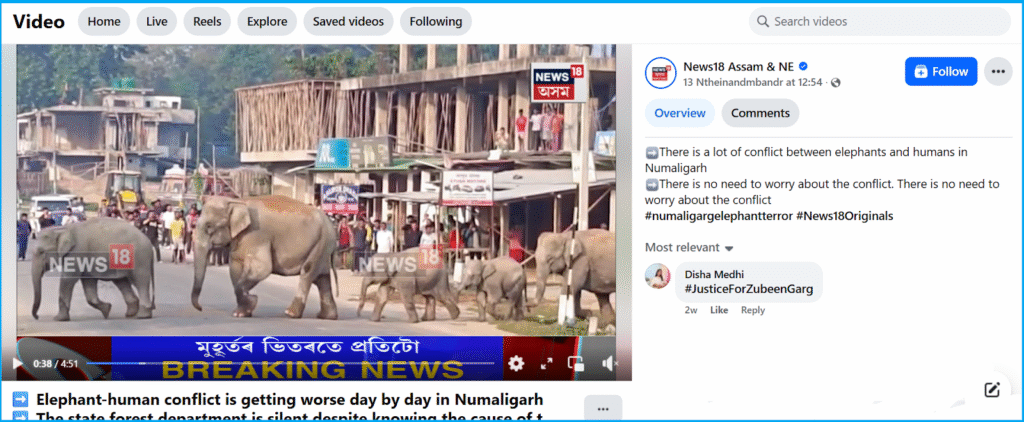
Task: Open three-dot options beside Follow
Action: pyautogui.click(x=998, y=71)
